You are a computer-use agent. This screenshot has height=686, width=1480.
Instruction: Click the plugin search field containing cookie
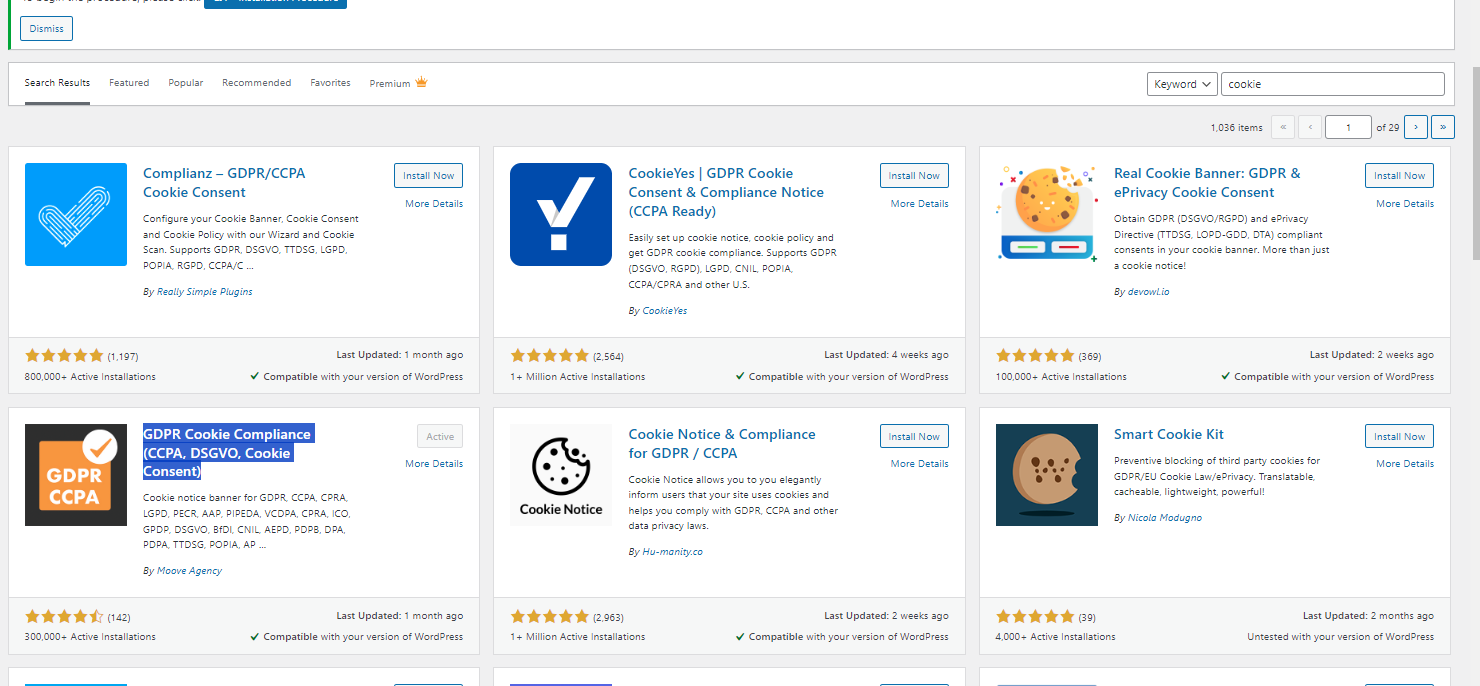pos(1332,84)
